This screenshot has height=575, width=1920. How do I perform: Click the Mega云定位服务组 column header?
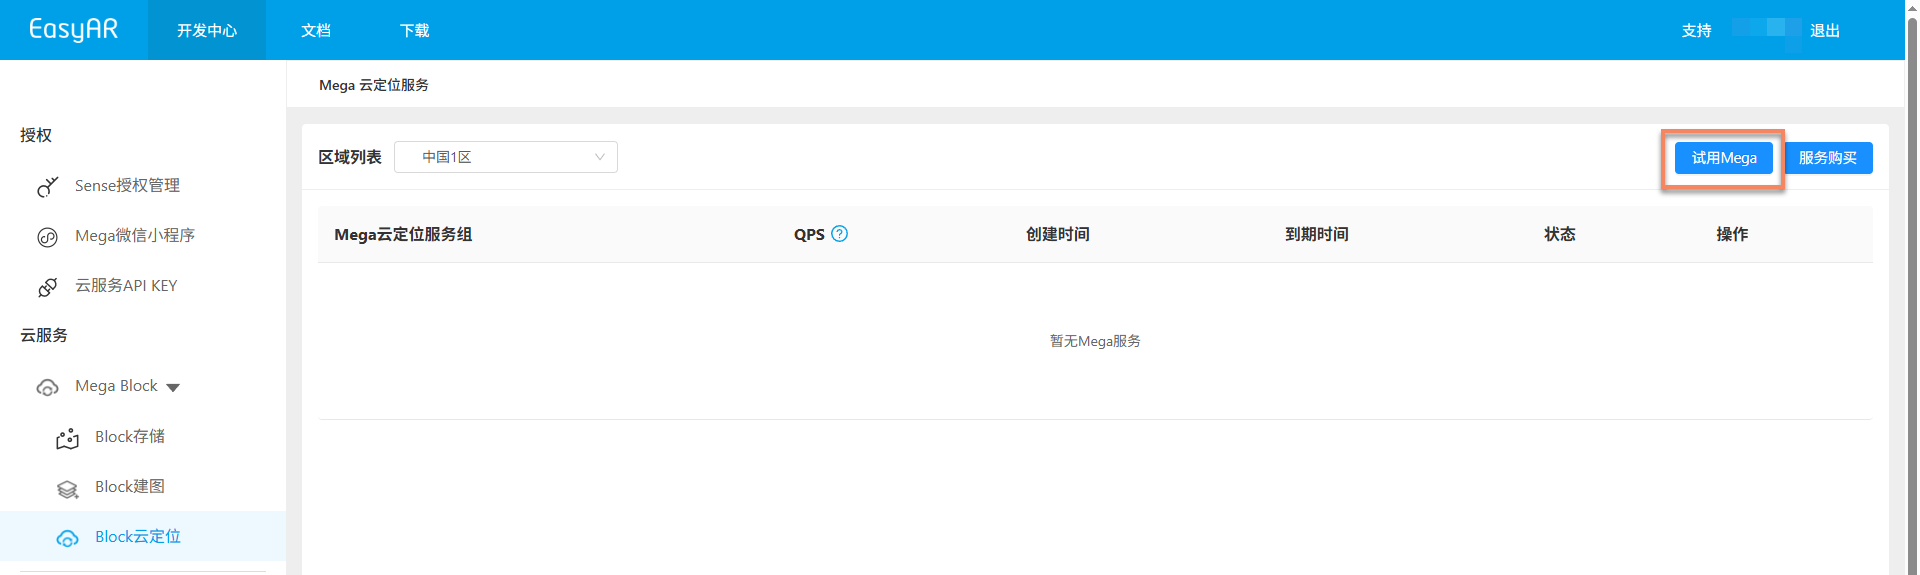[403, 234]
